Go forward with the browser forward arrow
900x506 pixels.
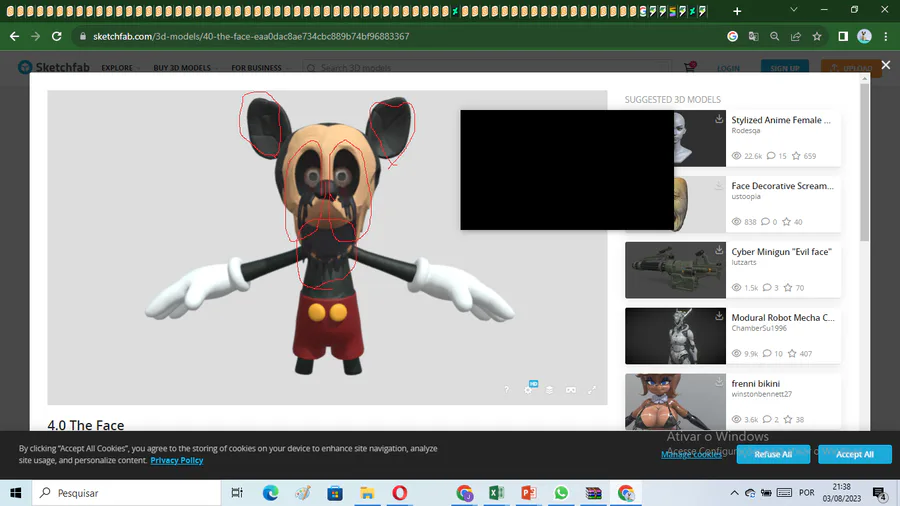tap(36, 36)
